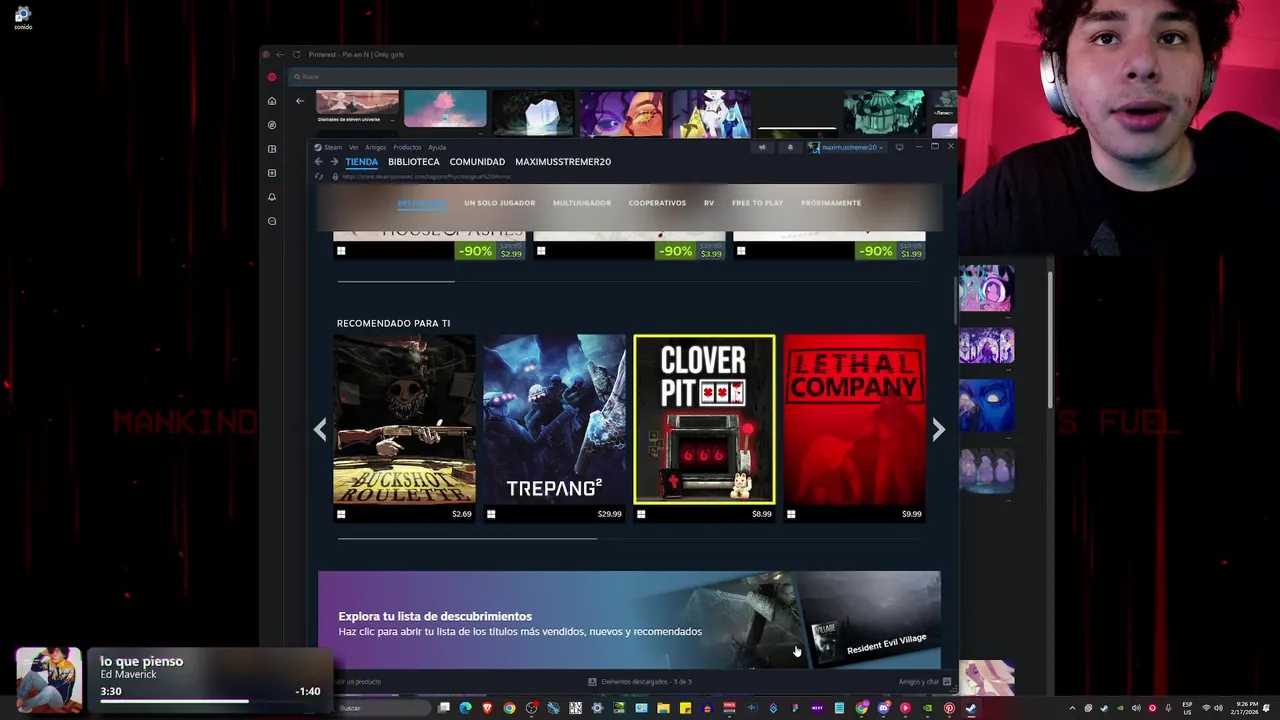This screenshot has width=1280, height=720.
Task: Reload the Steam store page
Action: pyautogui.click(x=319, y=177)
